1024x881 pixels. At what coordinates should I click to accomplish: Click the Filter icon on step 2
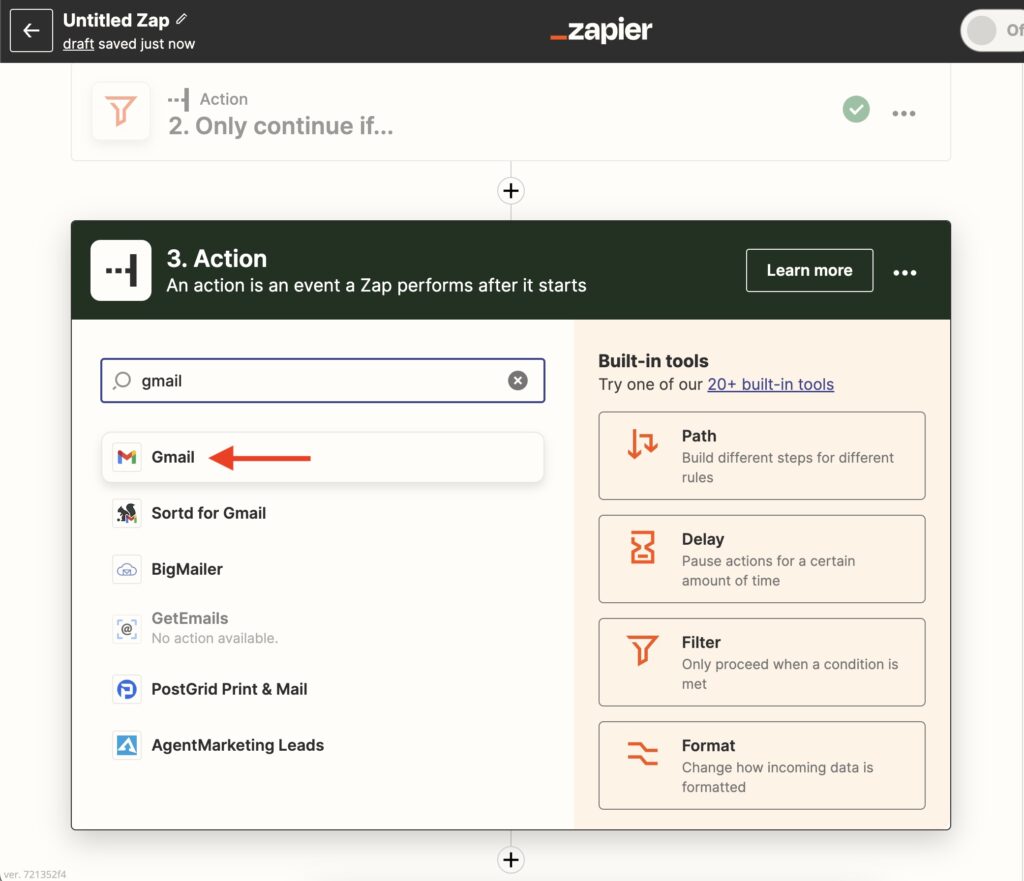coord(120,111)
